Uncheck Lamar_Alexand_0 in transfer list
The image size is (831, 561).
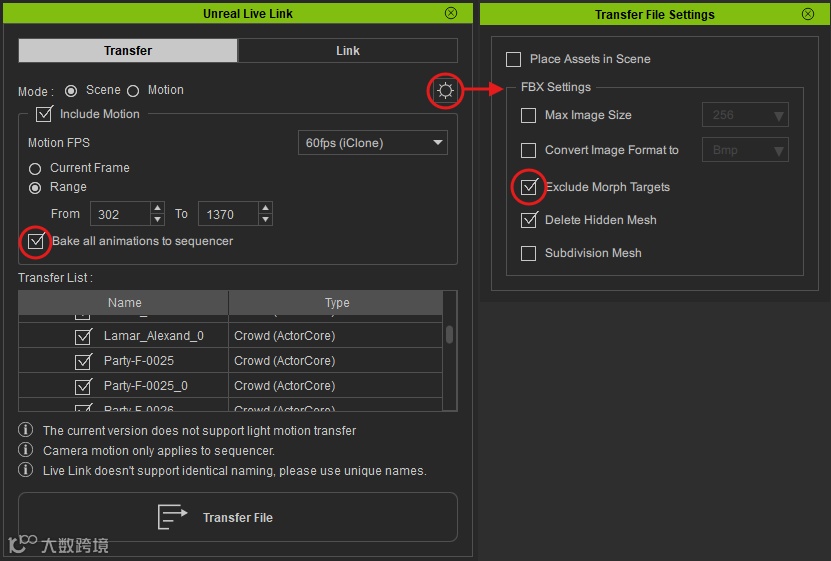click(83, 336)
